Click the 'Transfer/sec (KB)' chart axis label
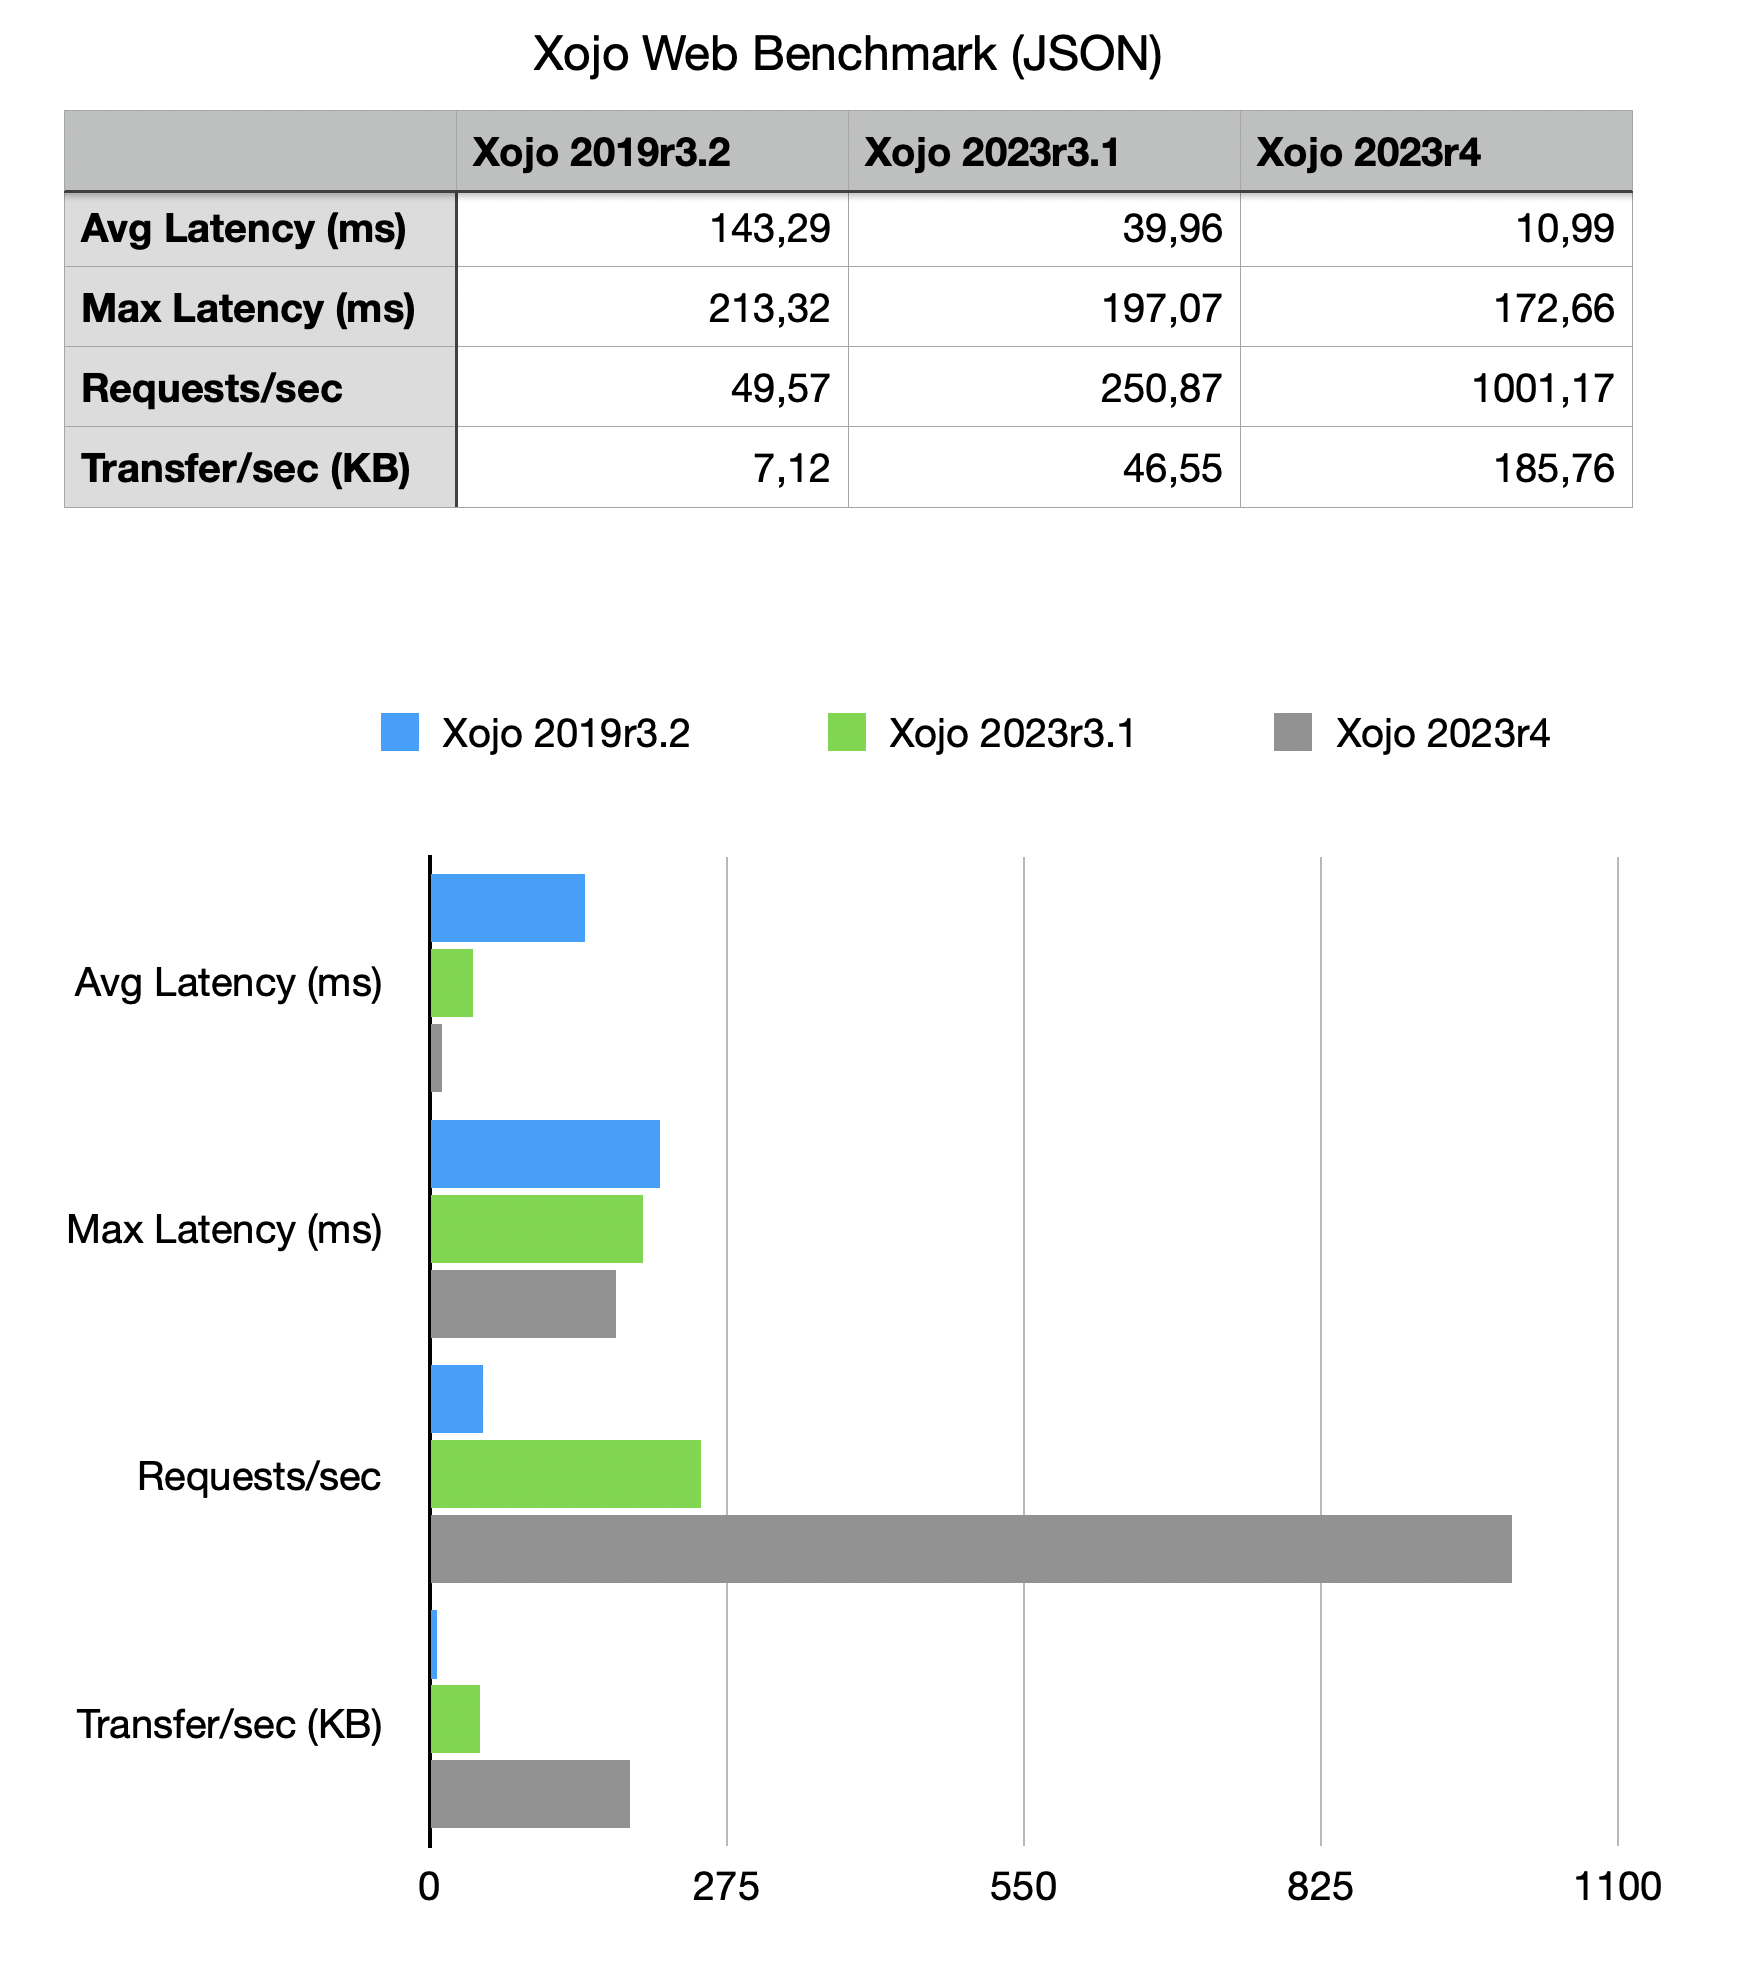The image size is (1764, 1972). point(230,1725)
